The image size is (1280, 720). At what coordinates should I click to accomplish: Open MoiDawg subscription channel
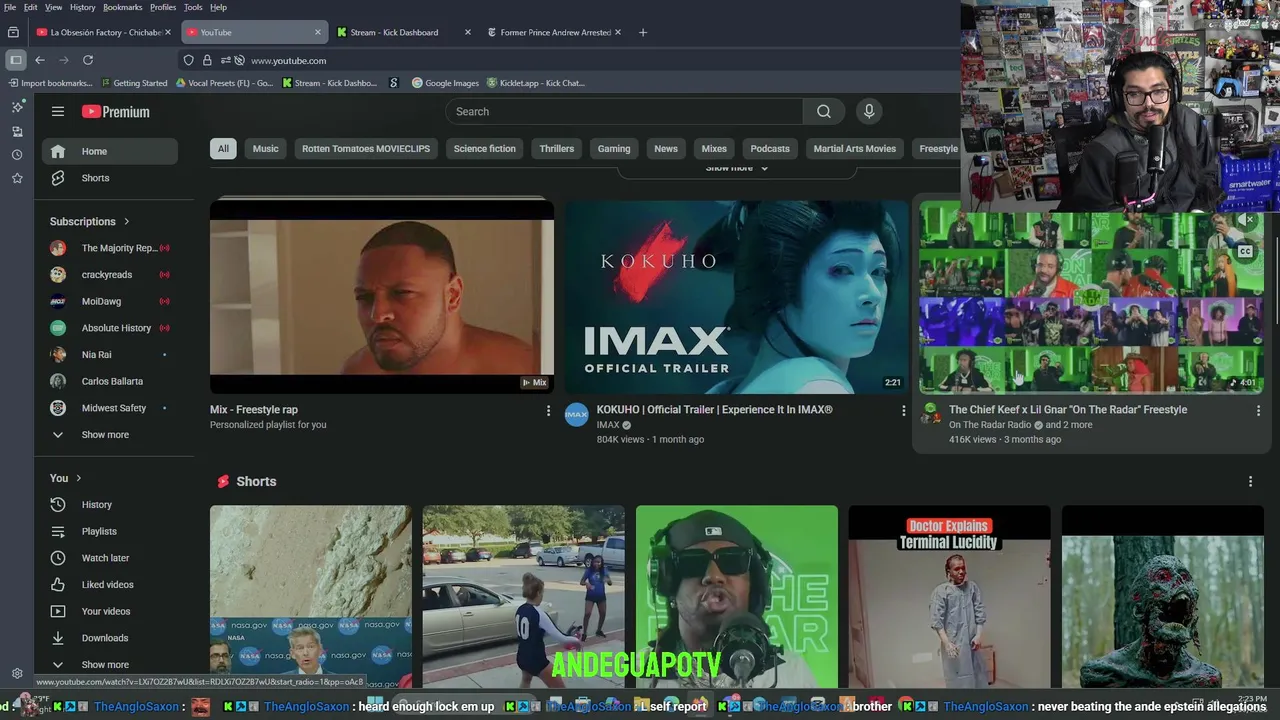point(110,301)
